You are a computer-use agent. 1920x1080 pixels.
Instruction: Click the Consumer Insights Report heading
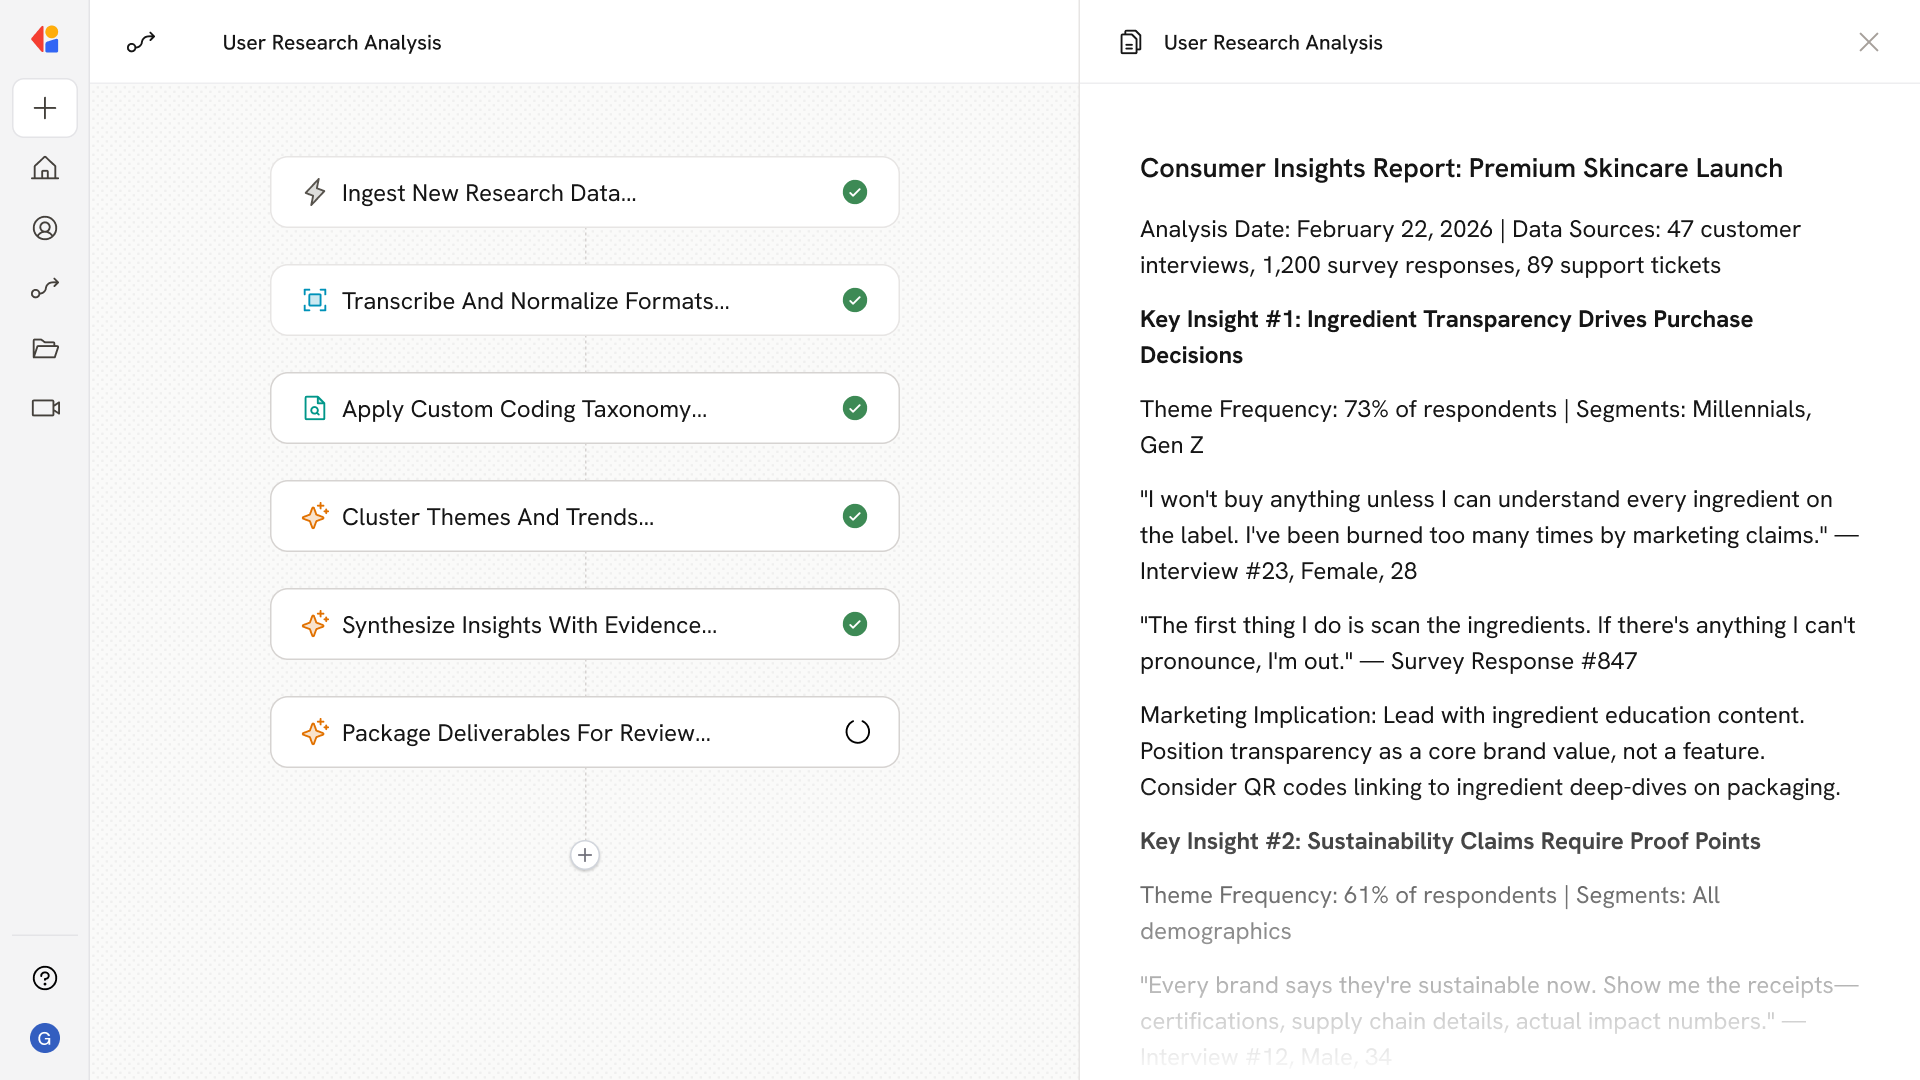tap(1461, 168)
